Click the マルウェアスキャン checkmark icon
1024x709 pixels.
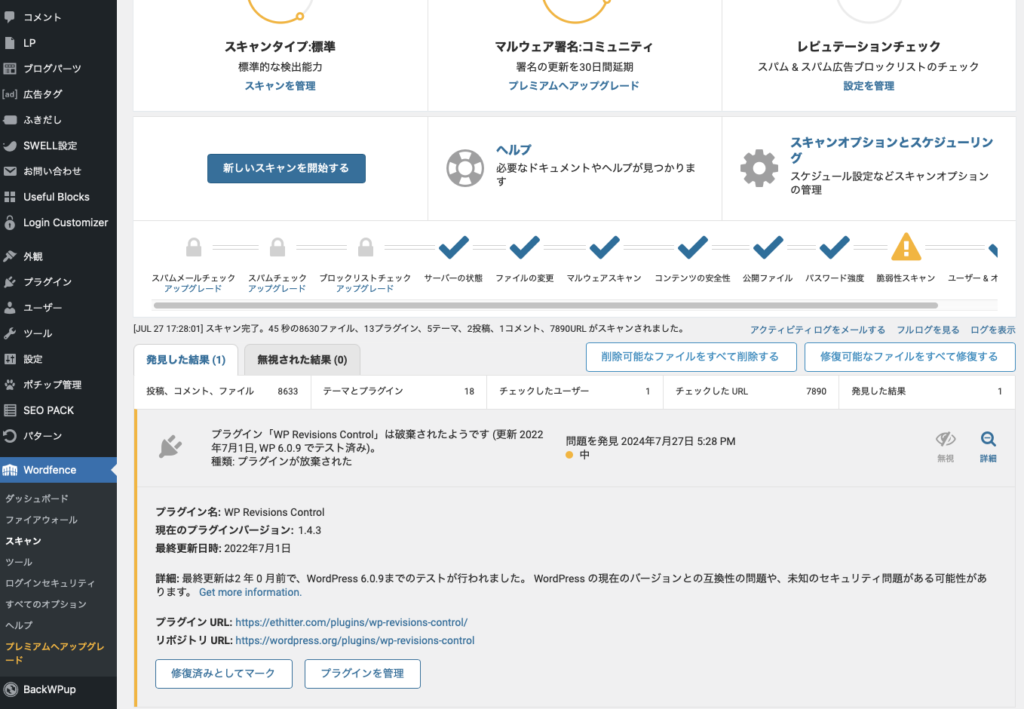point(604,247)
